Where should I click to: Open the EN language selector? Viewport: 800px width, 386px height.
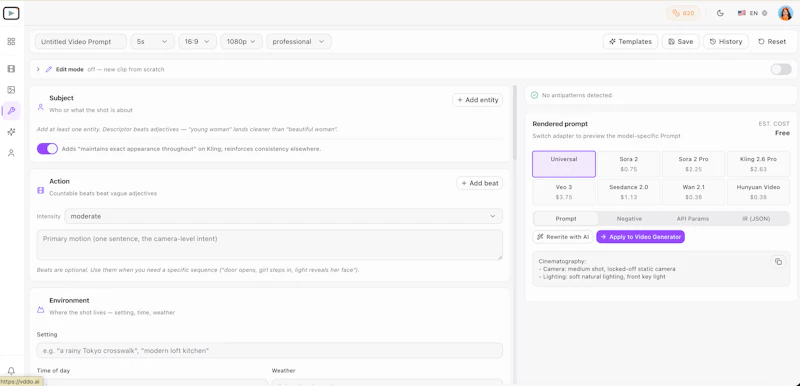[752, 13]
